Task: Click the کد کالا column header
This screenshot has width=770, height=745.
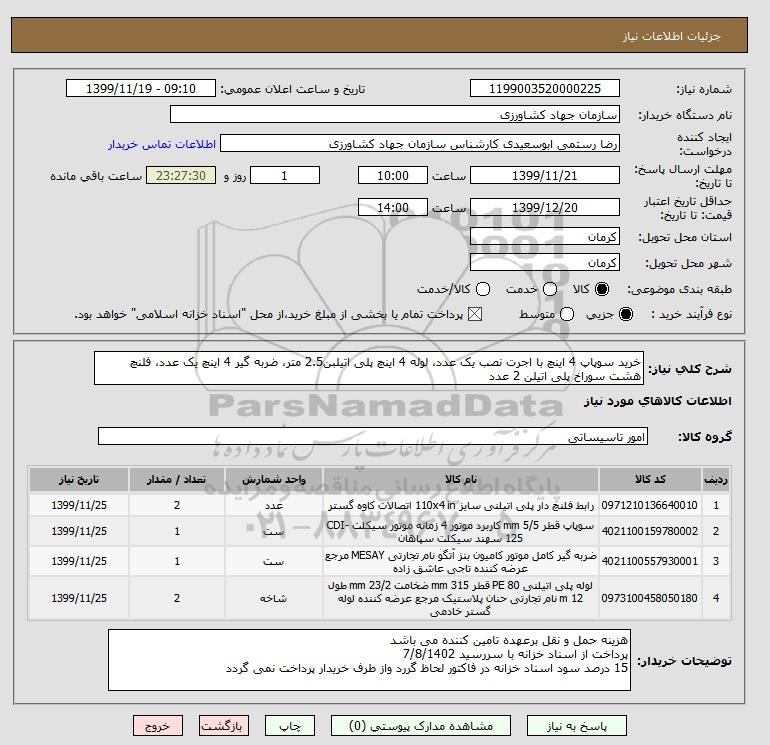Action: coord(650,480)
